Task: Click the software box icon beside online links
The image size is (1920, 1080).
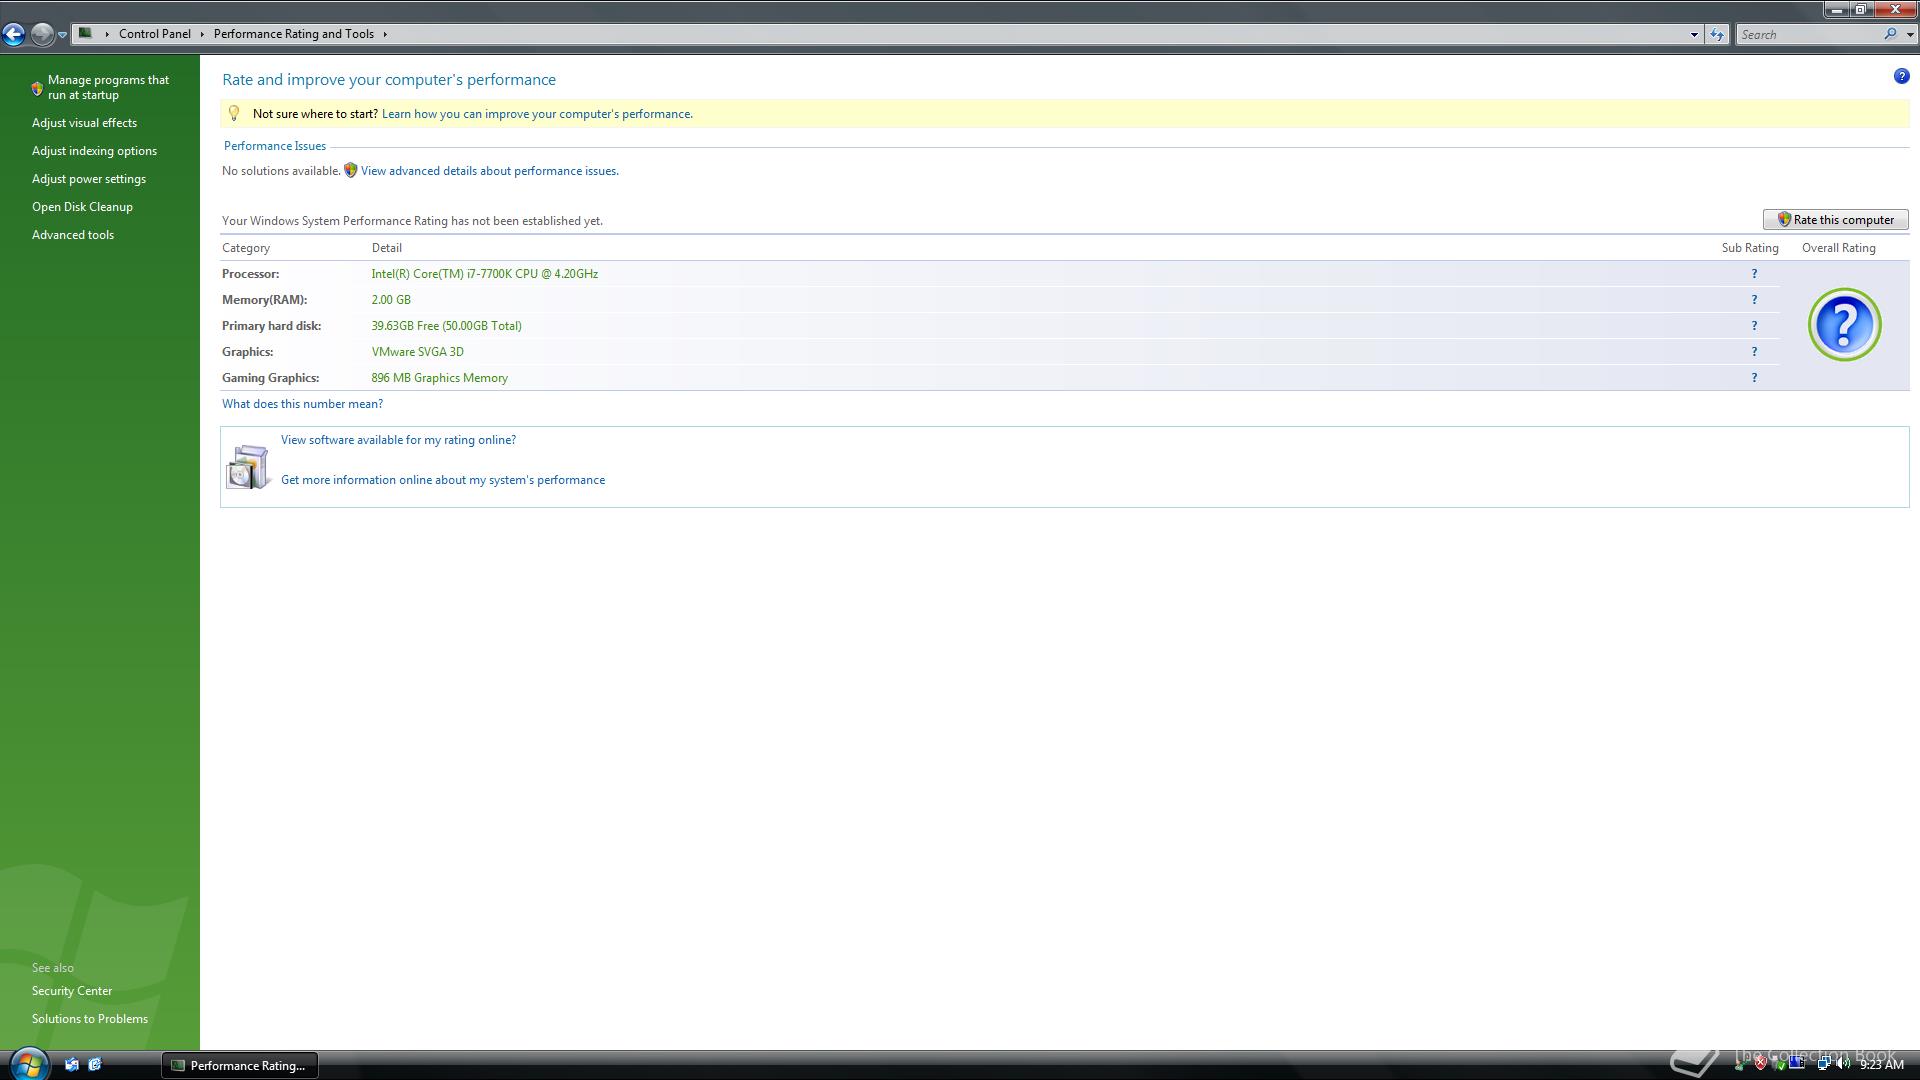Action: 248,467
